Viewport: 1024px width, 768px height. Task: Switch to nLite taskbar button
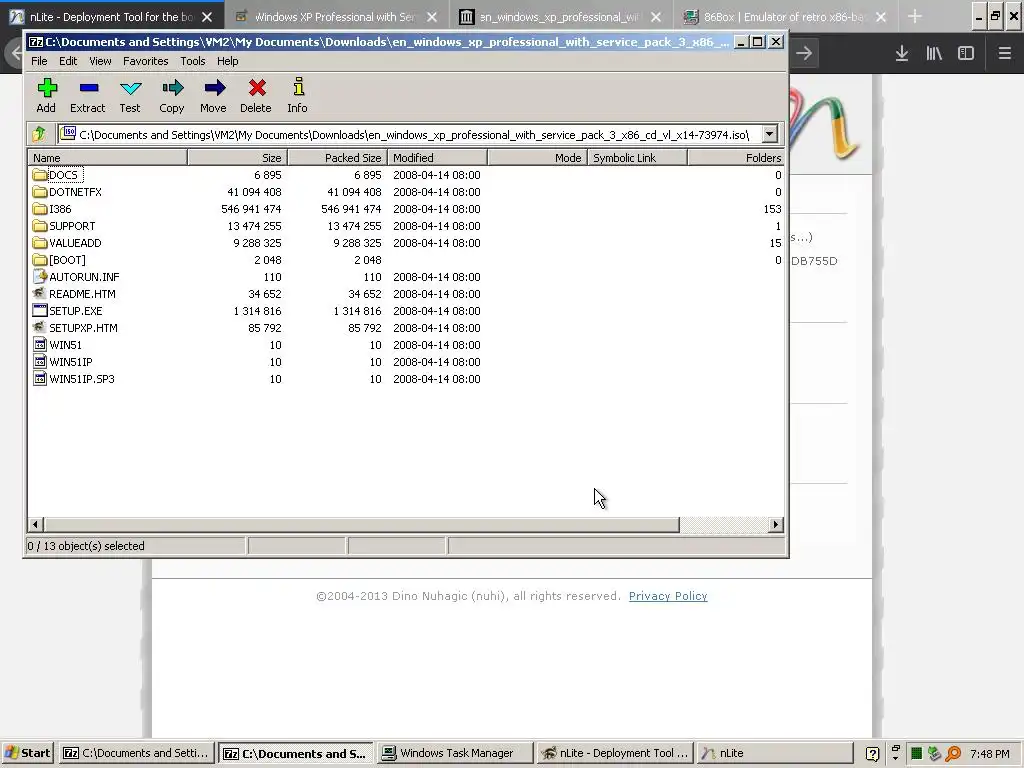pos(775,753)
